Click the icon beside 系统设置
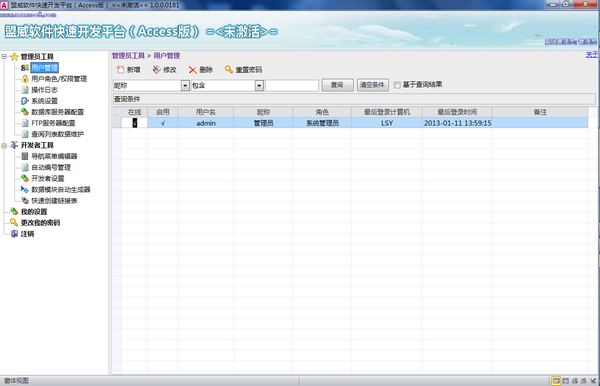The image size is (600, 386). click(x=25, y=101)
